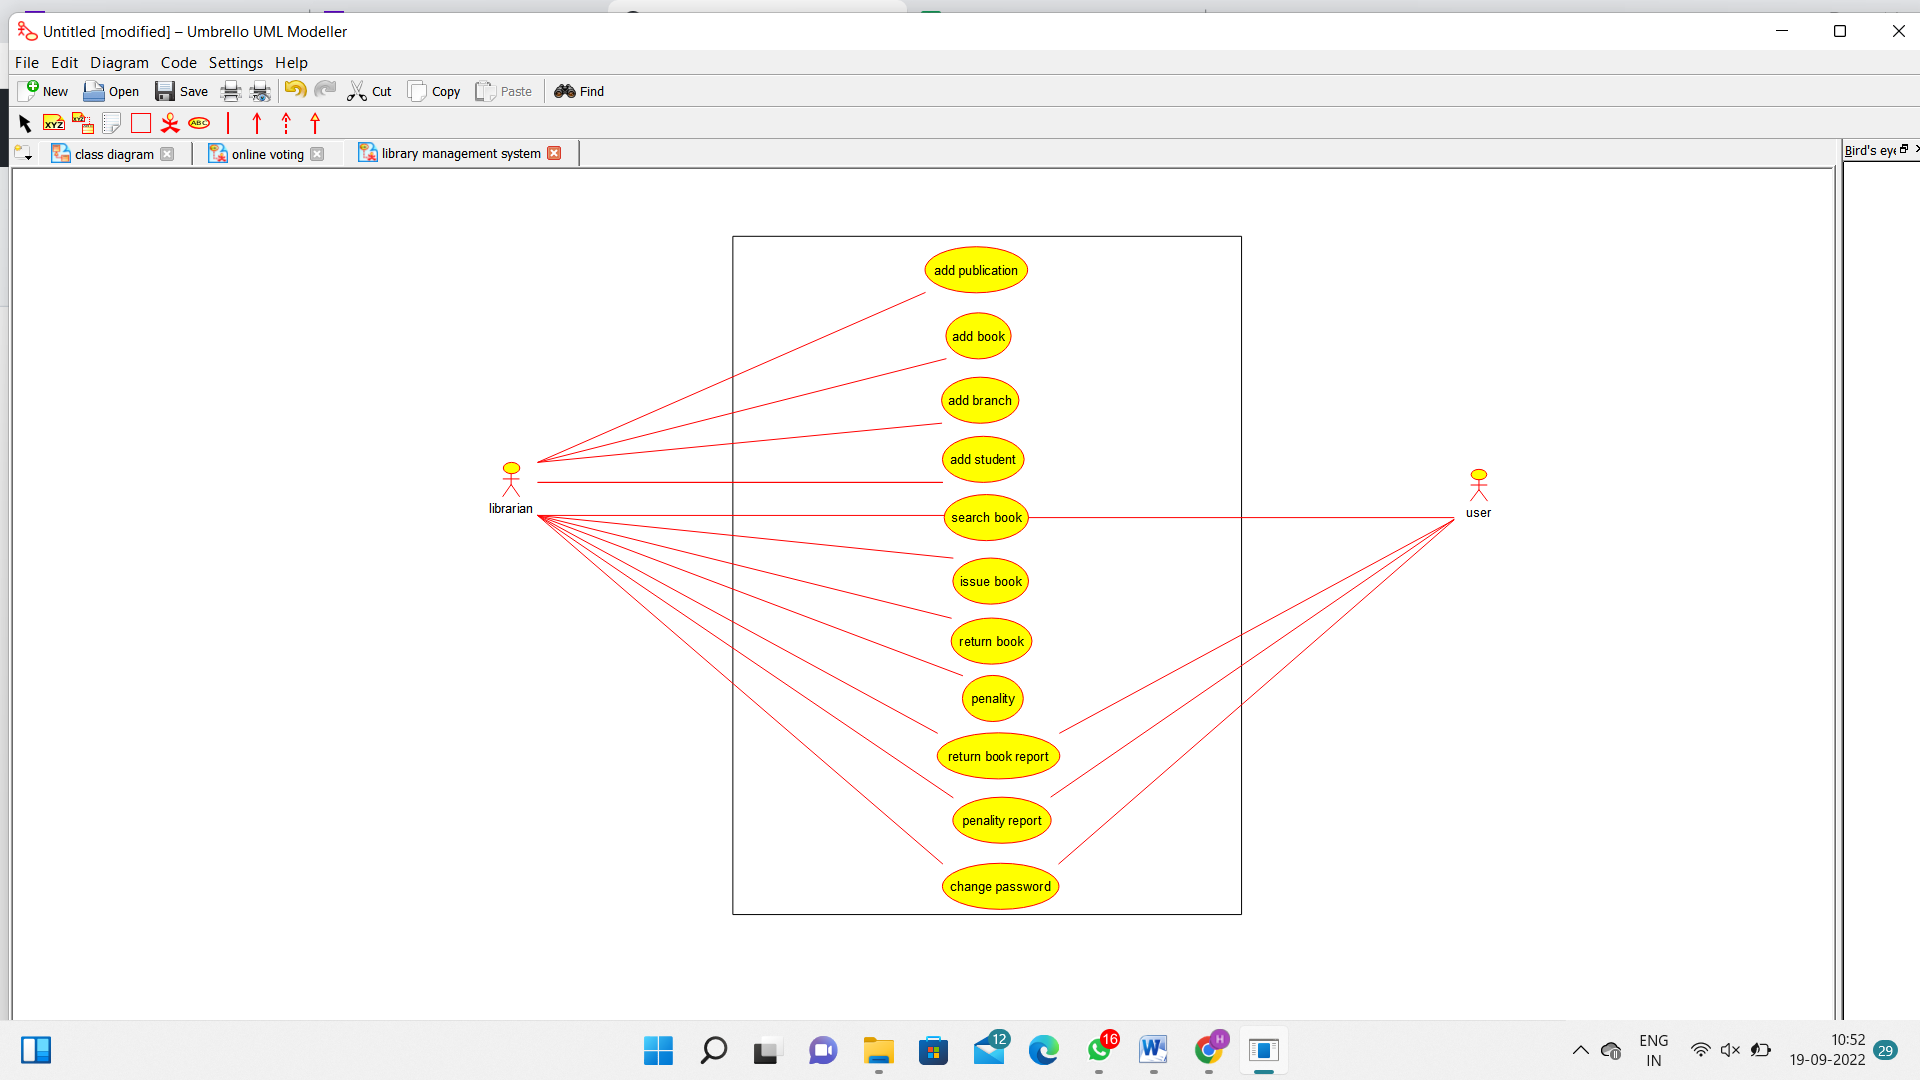
Task: Choose the Box rectangle tool
Action: 141,124
